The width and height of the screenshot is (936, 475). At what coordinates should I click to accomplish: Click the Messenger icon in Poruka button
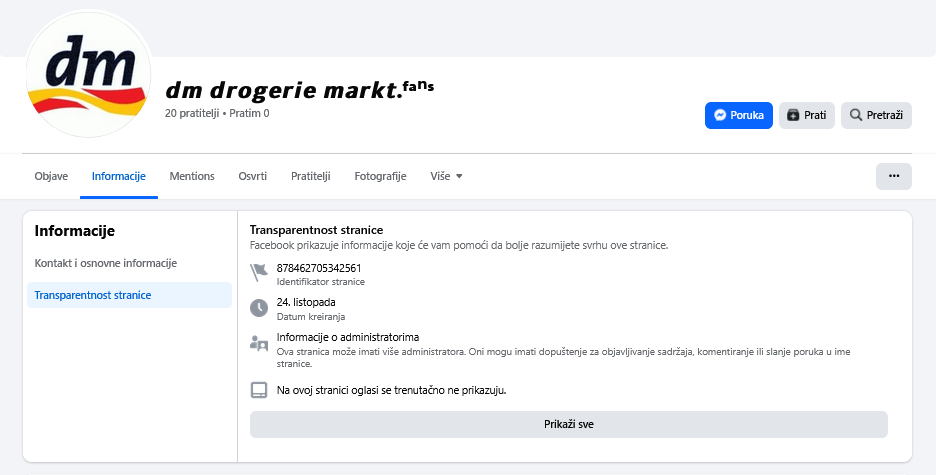[721, 115]
